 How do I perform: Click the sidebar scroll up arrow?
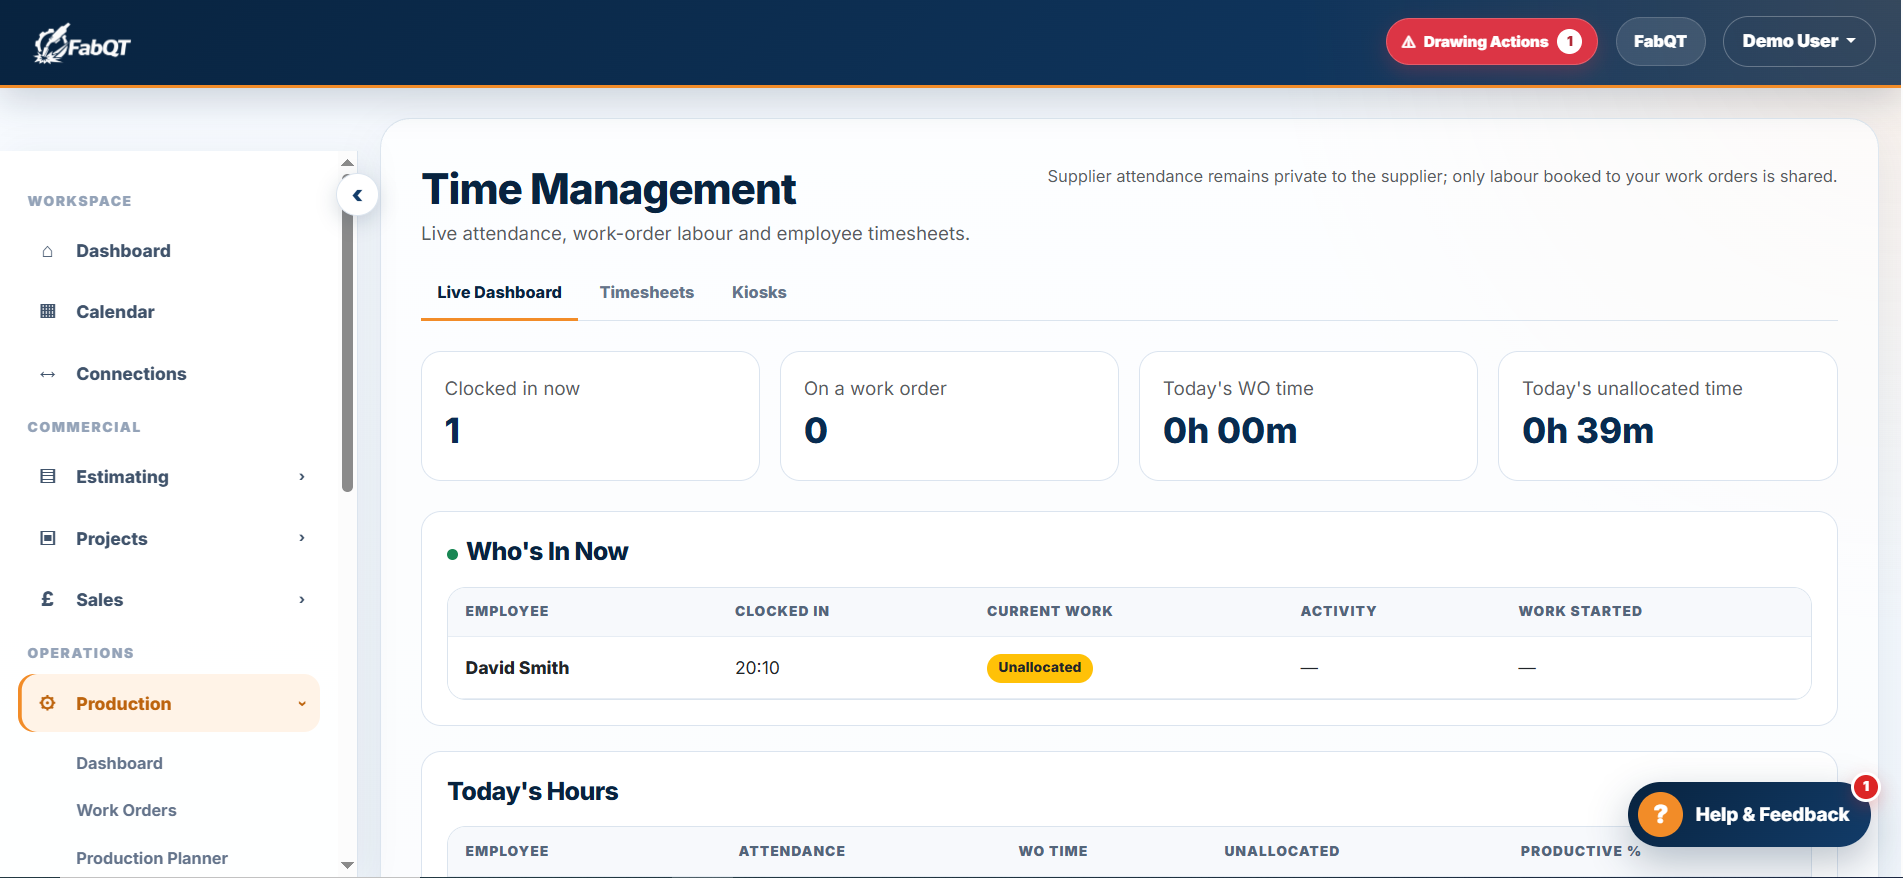(x=347, y=162)
